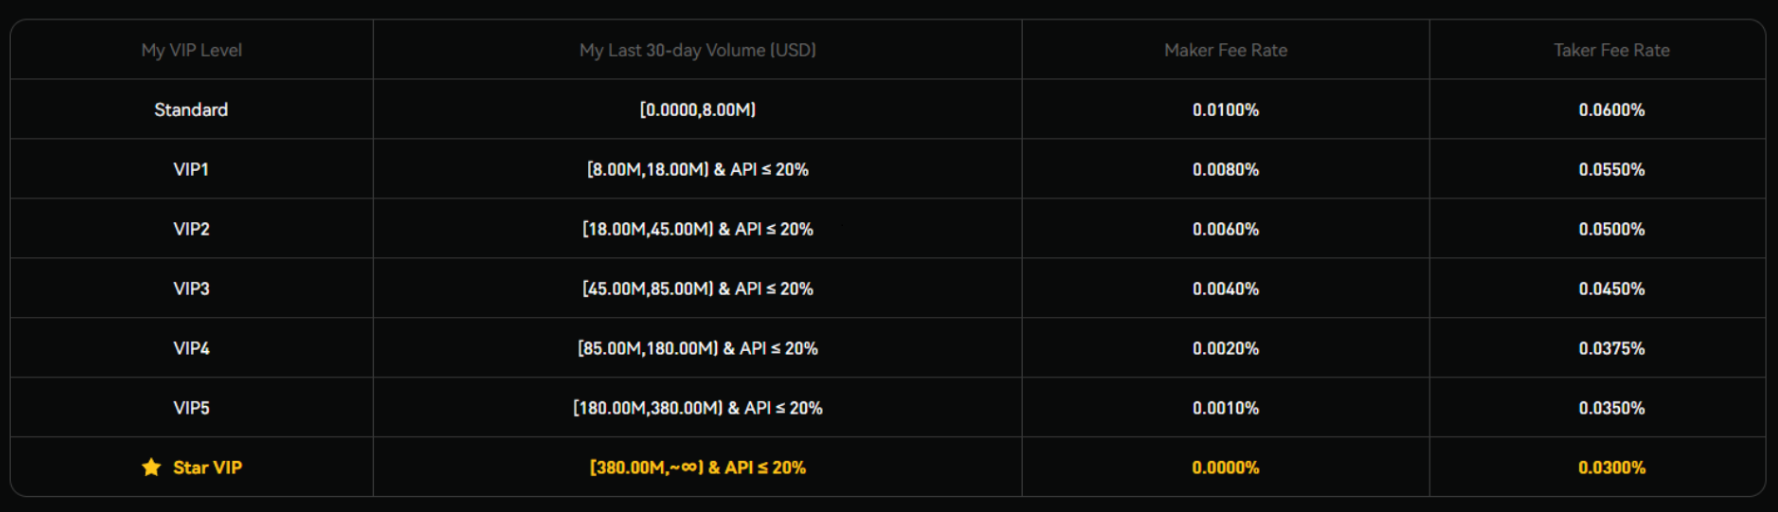Click the My Last 30-day Volume header
1778x512 pixels.
(x=697, y=50)
